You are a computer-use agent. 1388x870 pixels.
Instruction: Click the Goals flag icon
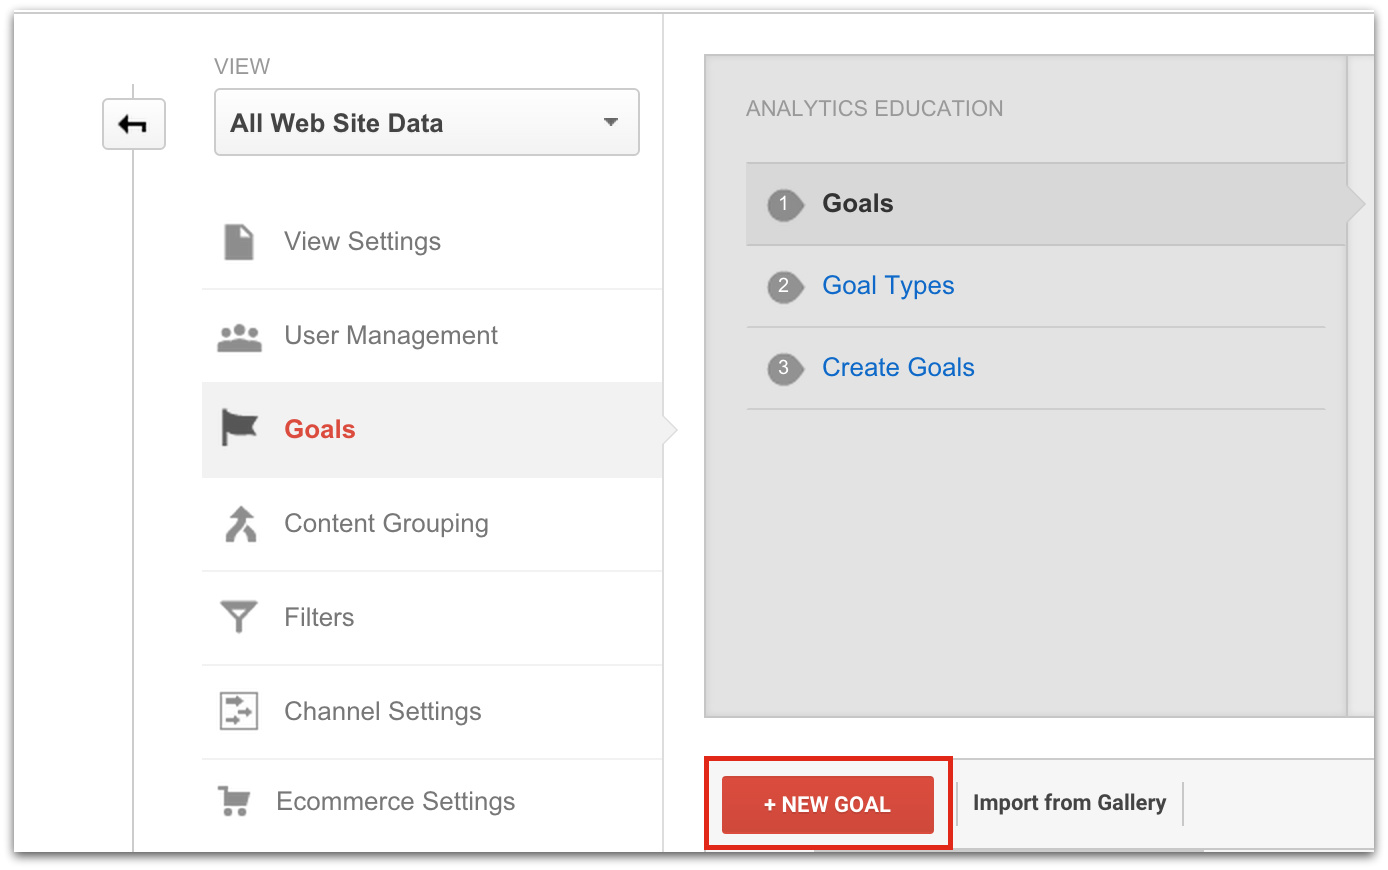[239, 429]
